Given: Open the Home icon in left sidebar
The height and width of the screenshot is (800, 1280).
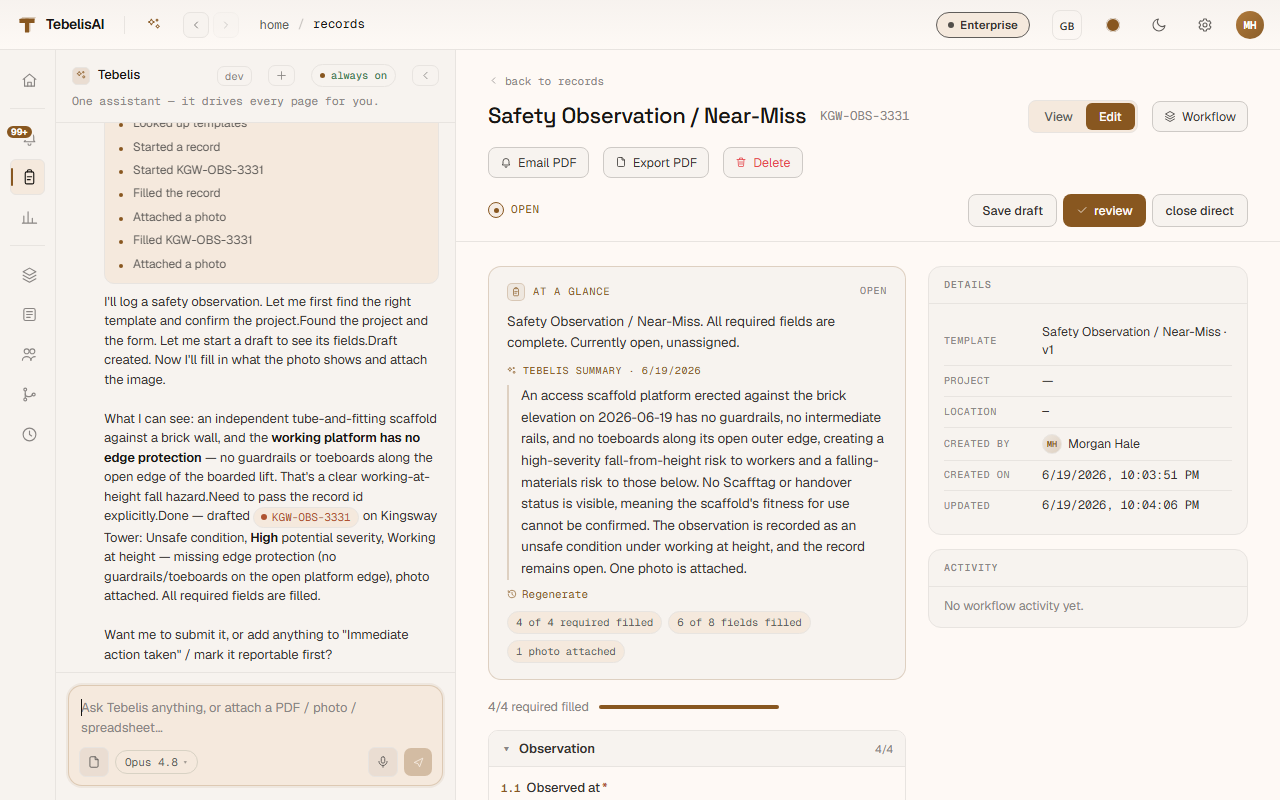Looking at the screenshot, I should [29, 80].
